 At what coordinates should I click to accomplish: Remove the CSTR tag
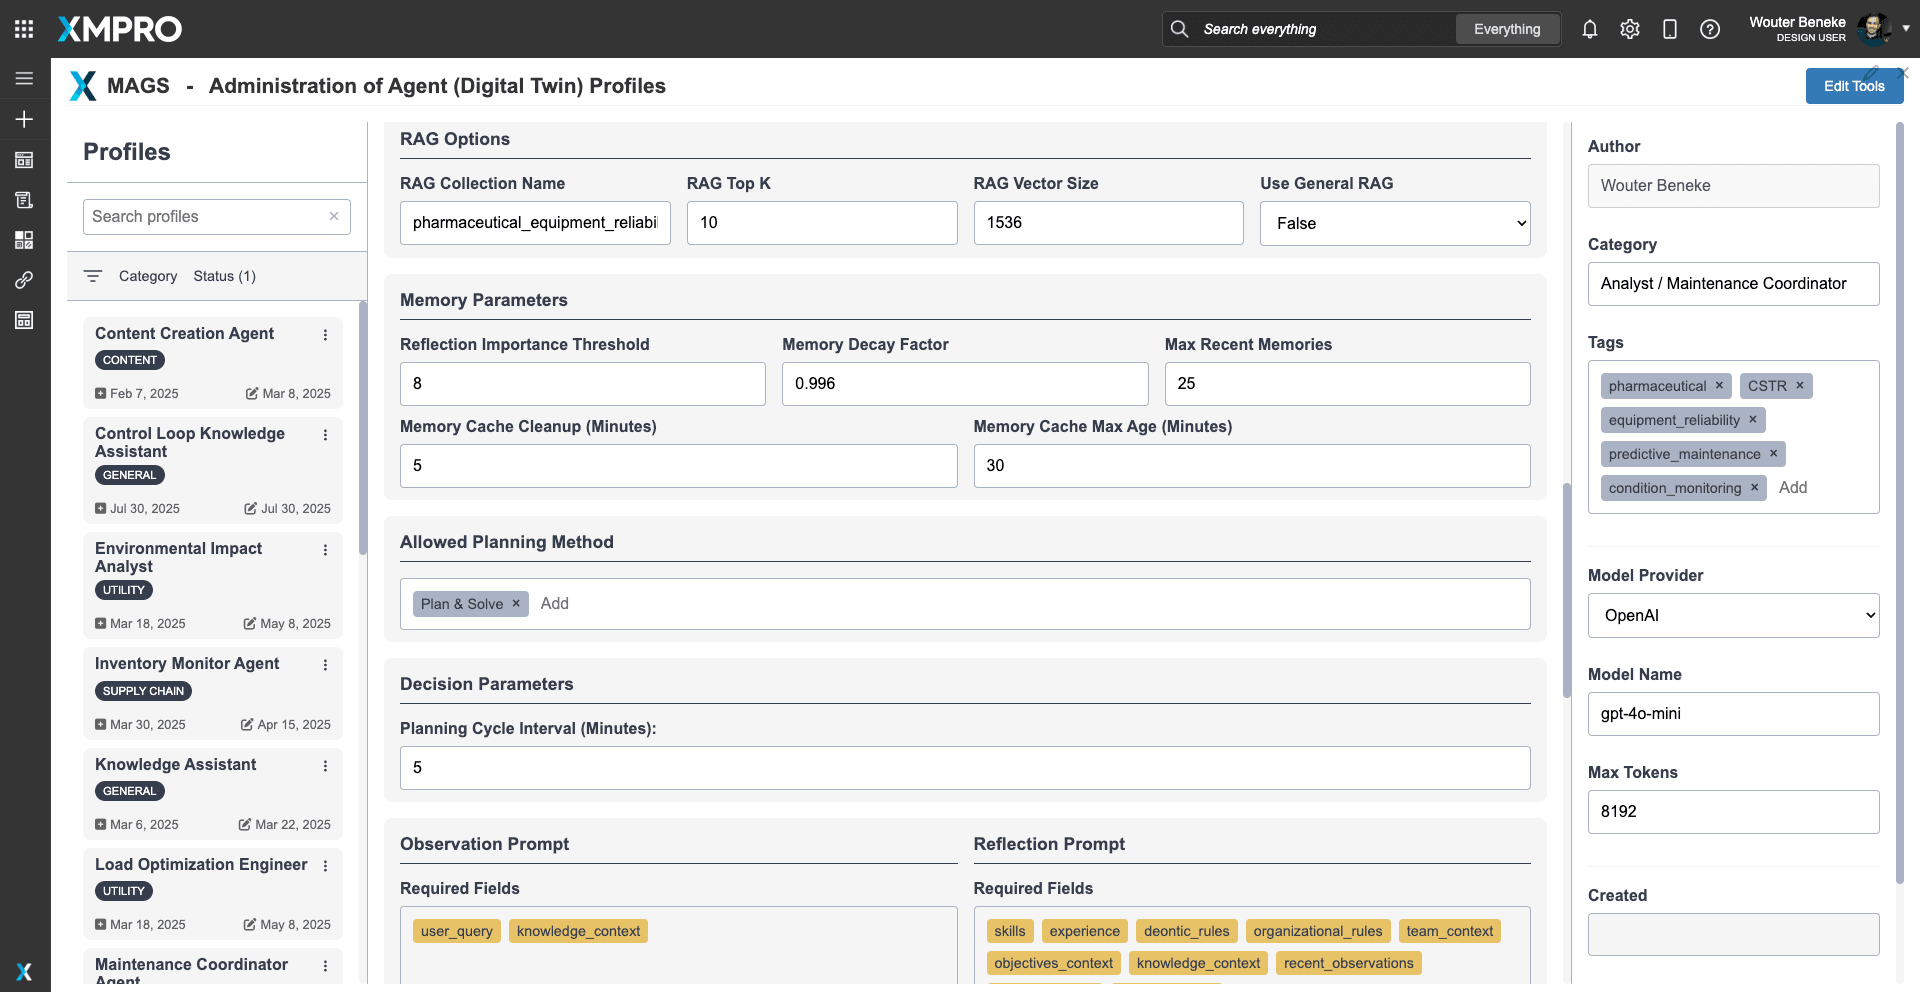coord(1799,386)
